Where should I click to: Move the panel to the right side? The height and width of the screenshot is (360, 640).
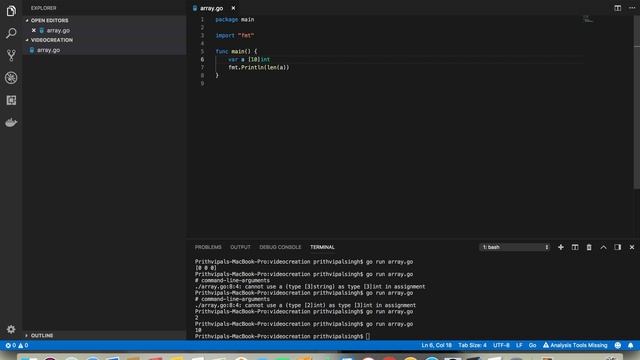tap(618, 247)
